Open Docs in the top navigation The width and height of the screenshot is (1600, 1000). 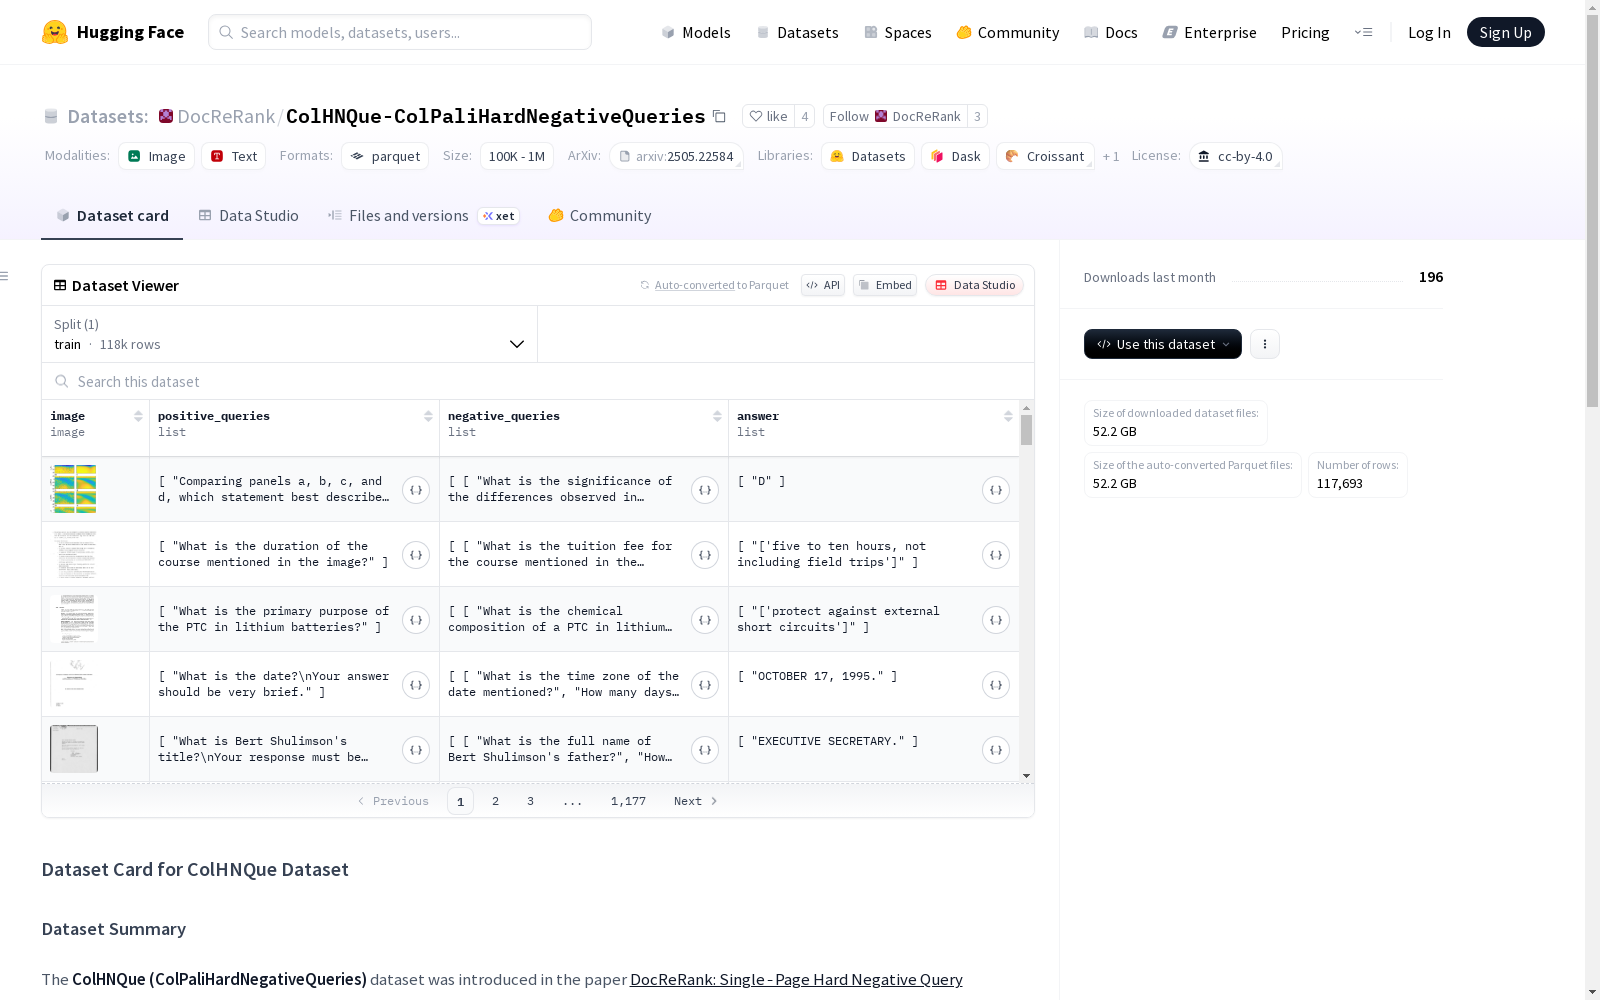(x=1111, y=32)
